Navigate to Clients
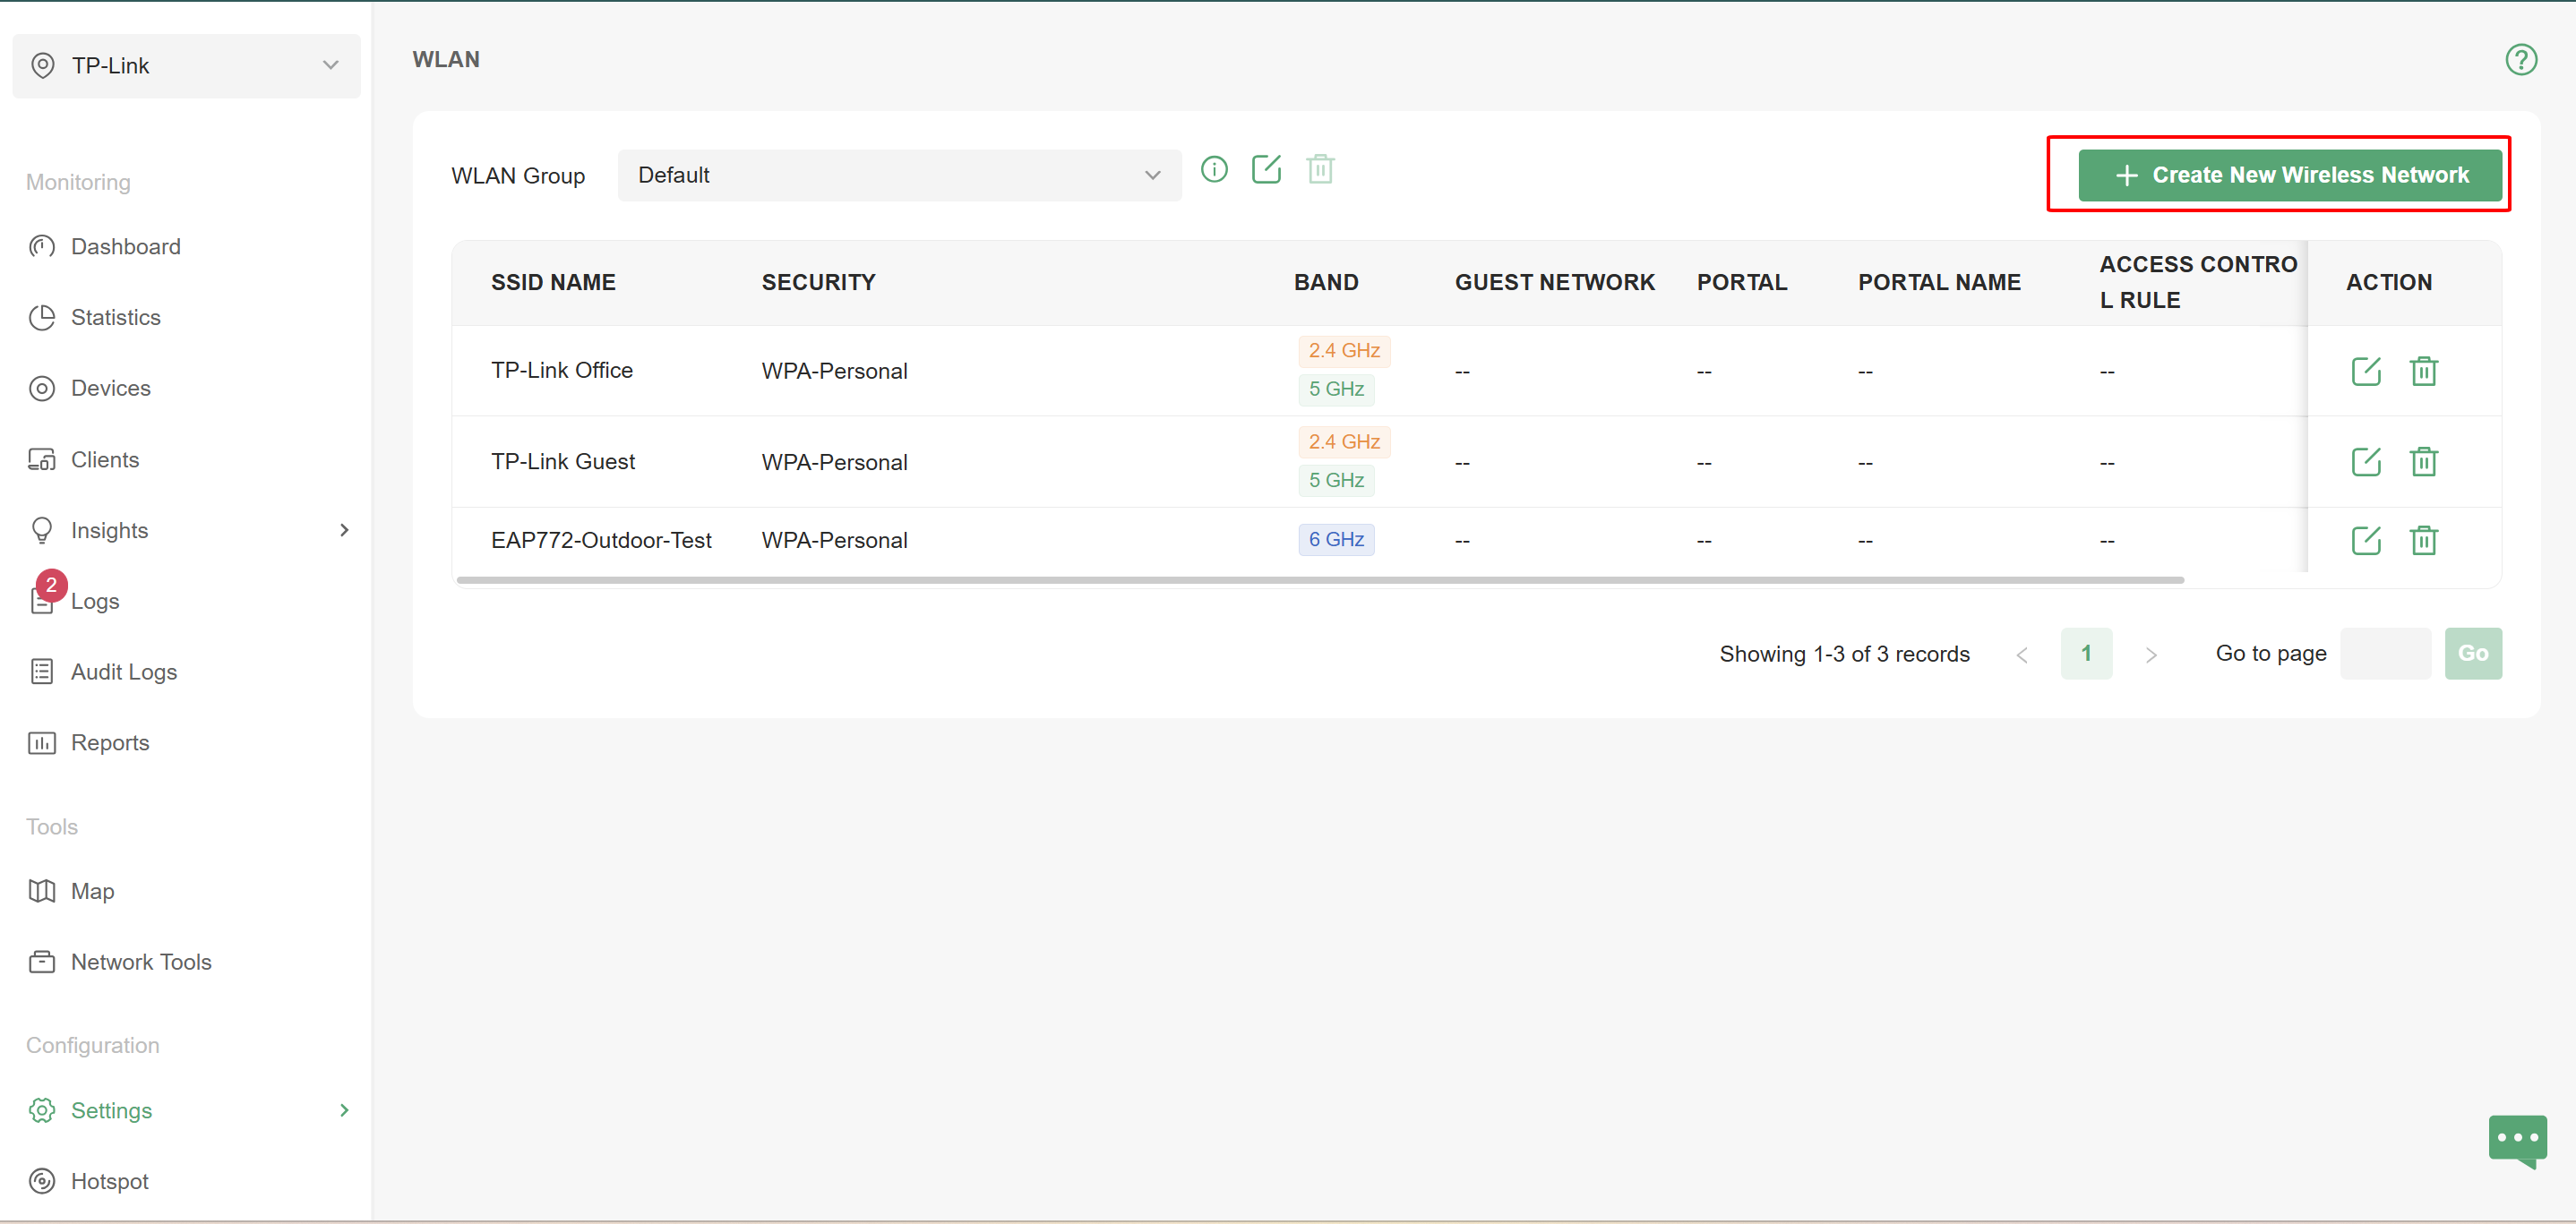 [x=105, y=459]
